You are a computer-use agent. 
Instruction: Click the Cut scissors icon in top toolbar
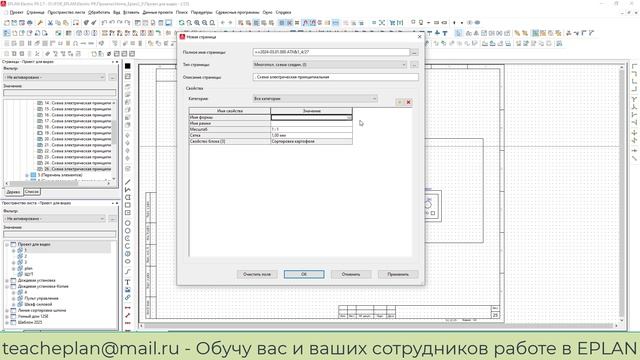[x=50, y=23]
